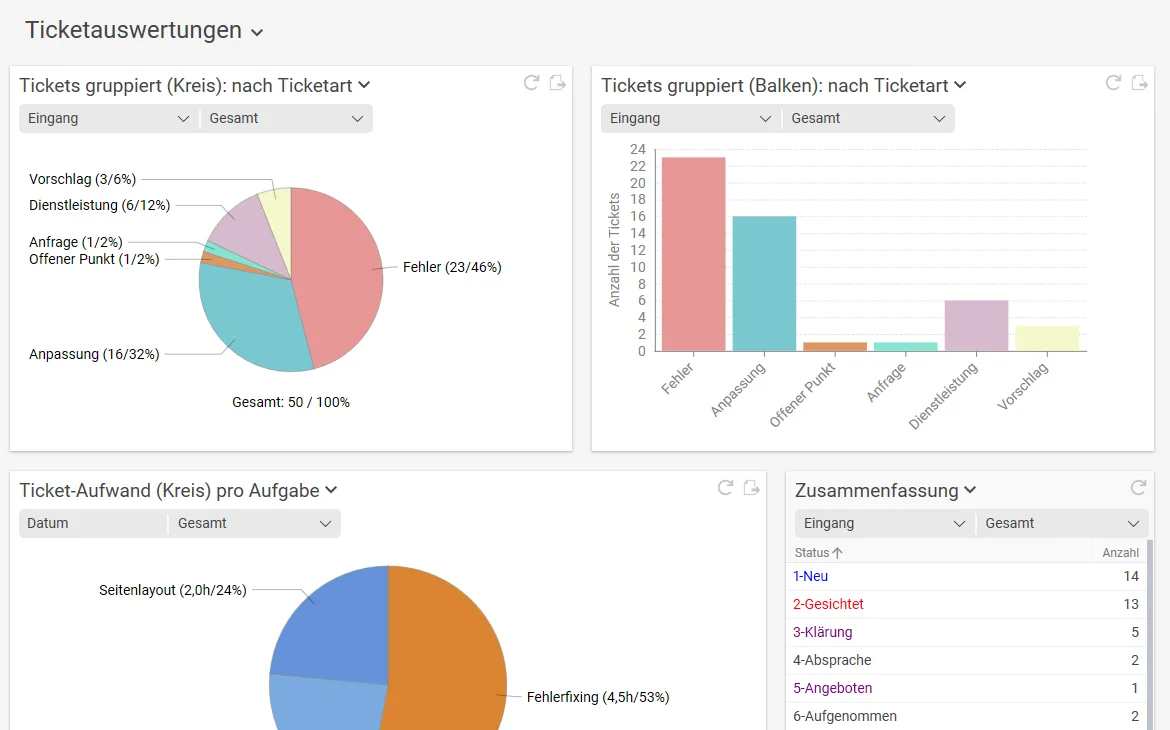This screenshot has height=730, width=1170.
Task: Open the 5-Angeboten status link
Action: pyautogui.click(x=833, y=688)
